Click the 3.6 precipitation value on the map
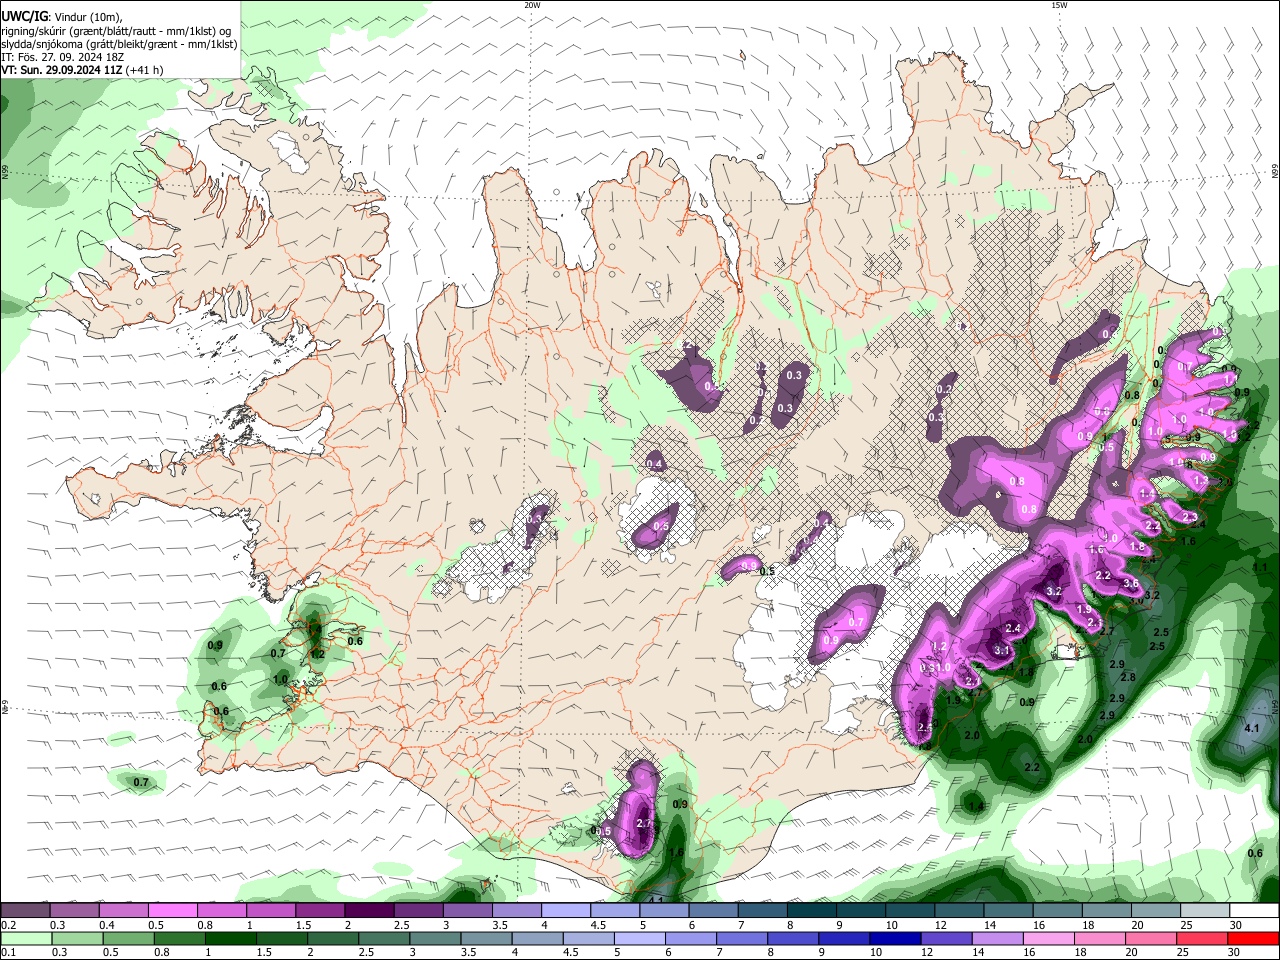This screenshot has width=1280, height=960. pos(1131,583)
